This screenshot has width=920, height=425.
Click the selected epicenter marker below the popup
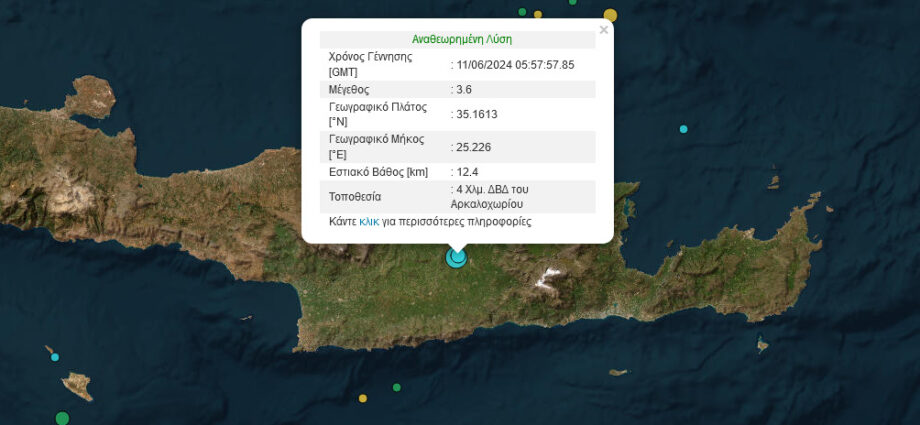(457, 257)
